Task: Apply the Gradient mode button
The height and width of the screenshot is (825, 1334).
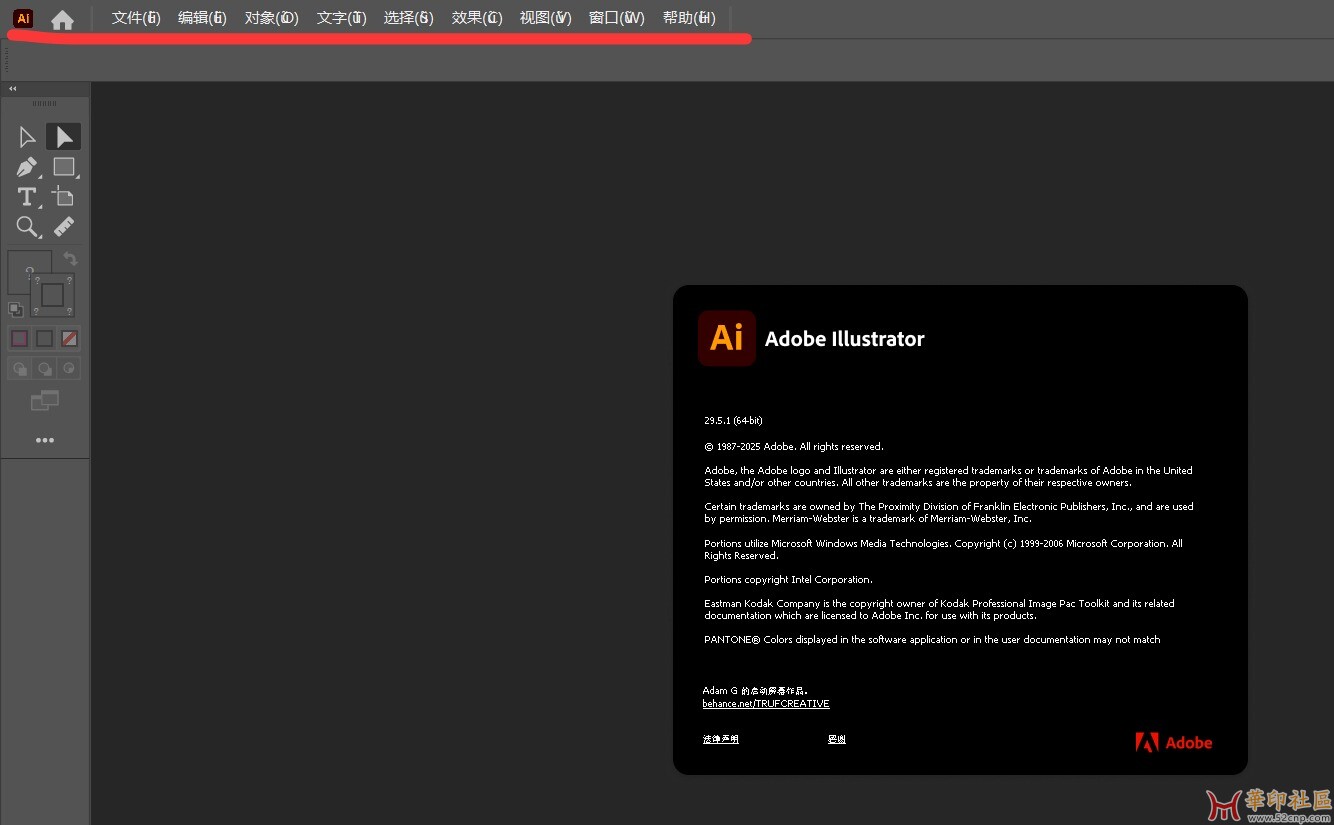Action: (x=44, y=339)
